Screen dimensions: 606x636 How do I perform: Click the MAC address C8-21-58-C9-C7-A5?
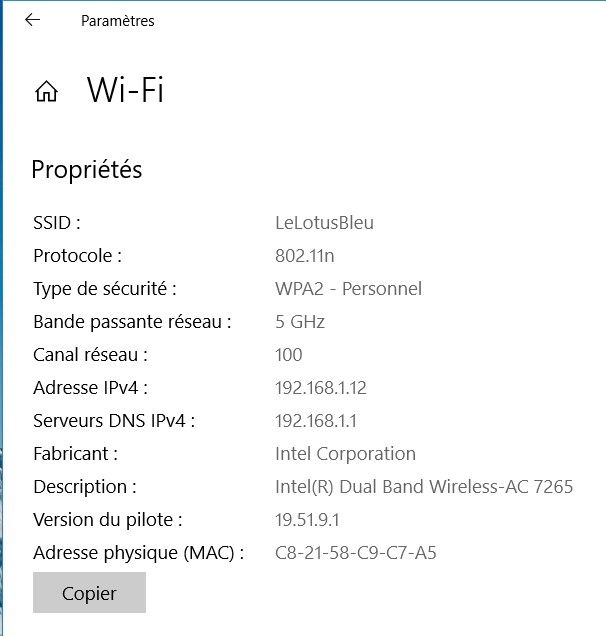tap(356, 552)
